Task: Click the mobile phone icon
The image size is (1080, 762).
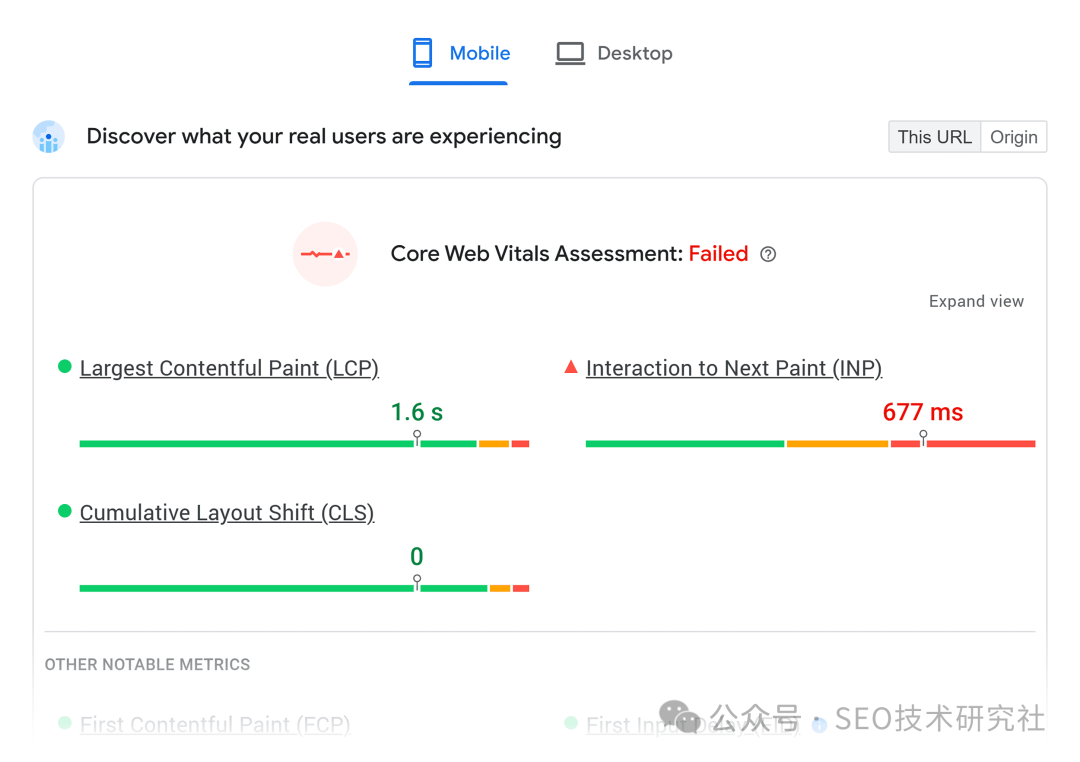Action: pos(423,53)
